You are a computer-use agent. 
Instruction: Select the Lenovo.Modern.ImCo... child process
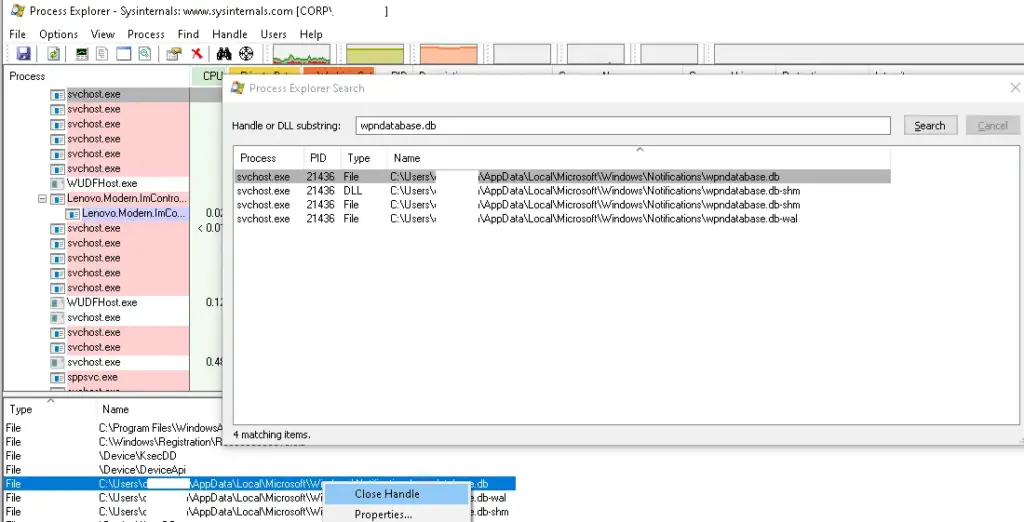134,213
